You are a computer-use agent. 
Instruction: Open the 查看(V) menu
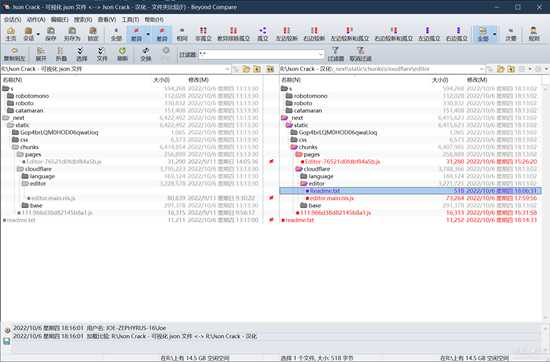(107, 20)
